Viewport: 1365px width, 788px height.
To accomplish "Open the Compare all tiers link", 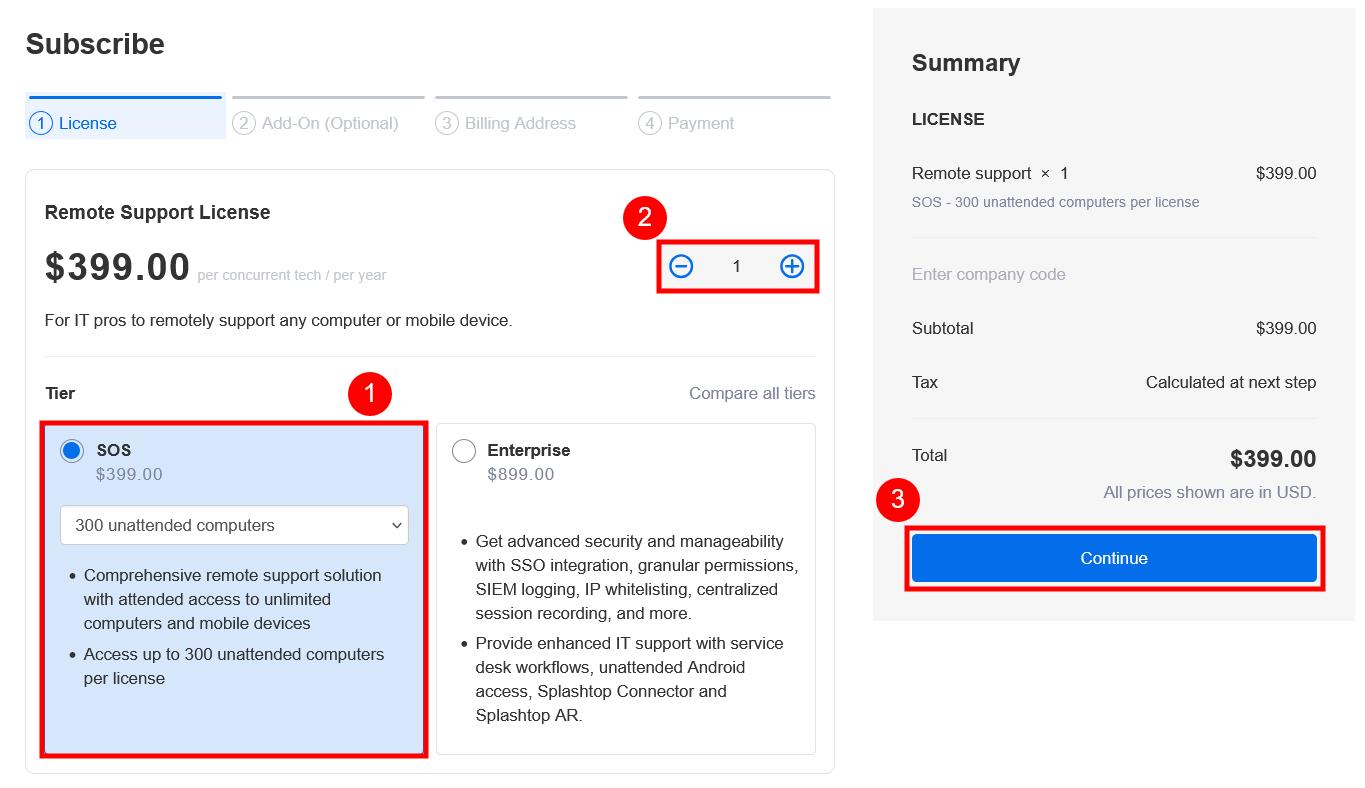I will click(x=752, y=393).
